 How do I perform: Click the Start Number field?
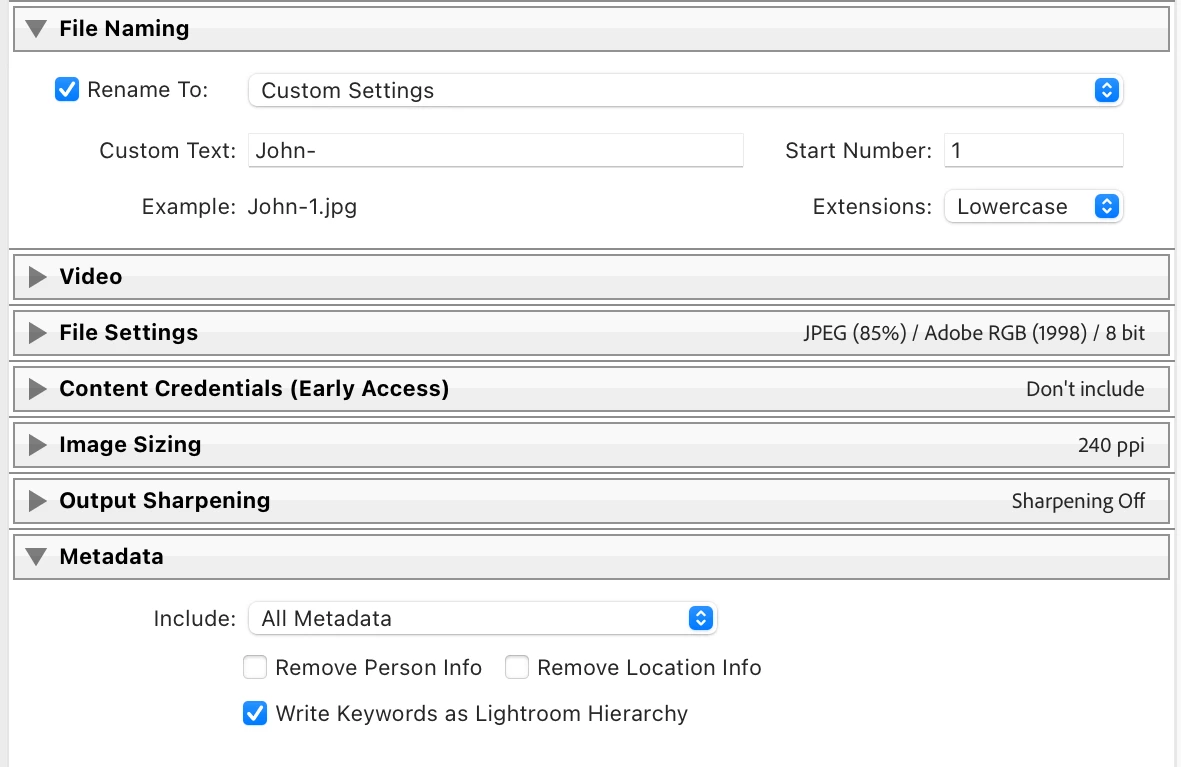[x=1033, y=151]
